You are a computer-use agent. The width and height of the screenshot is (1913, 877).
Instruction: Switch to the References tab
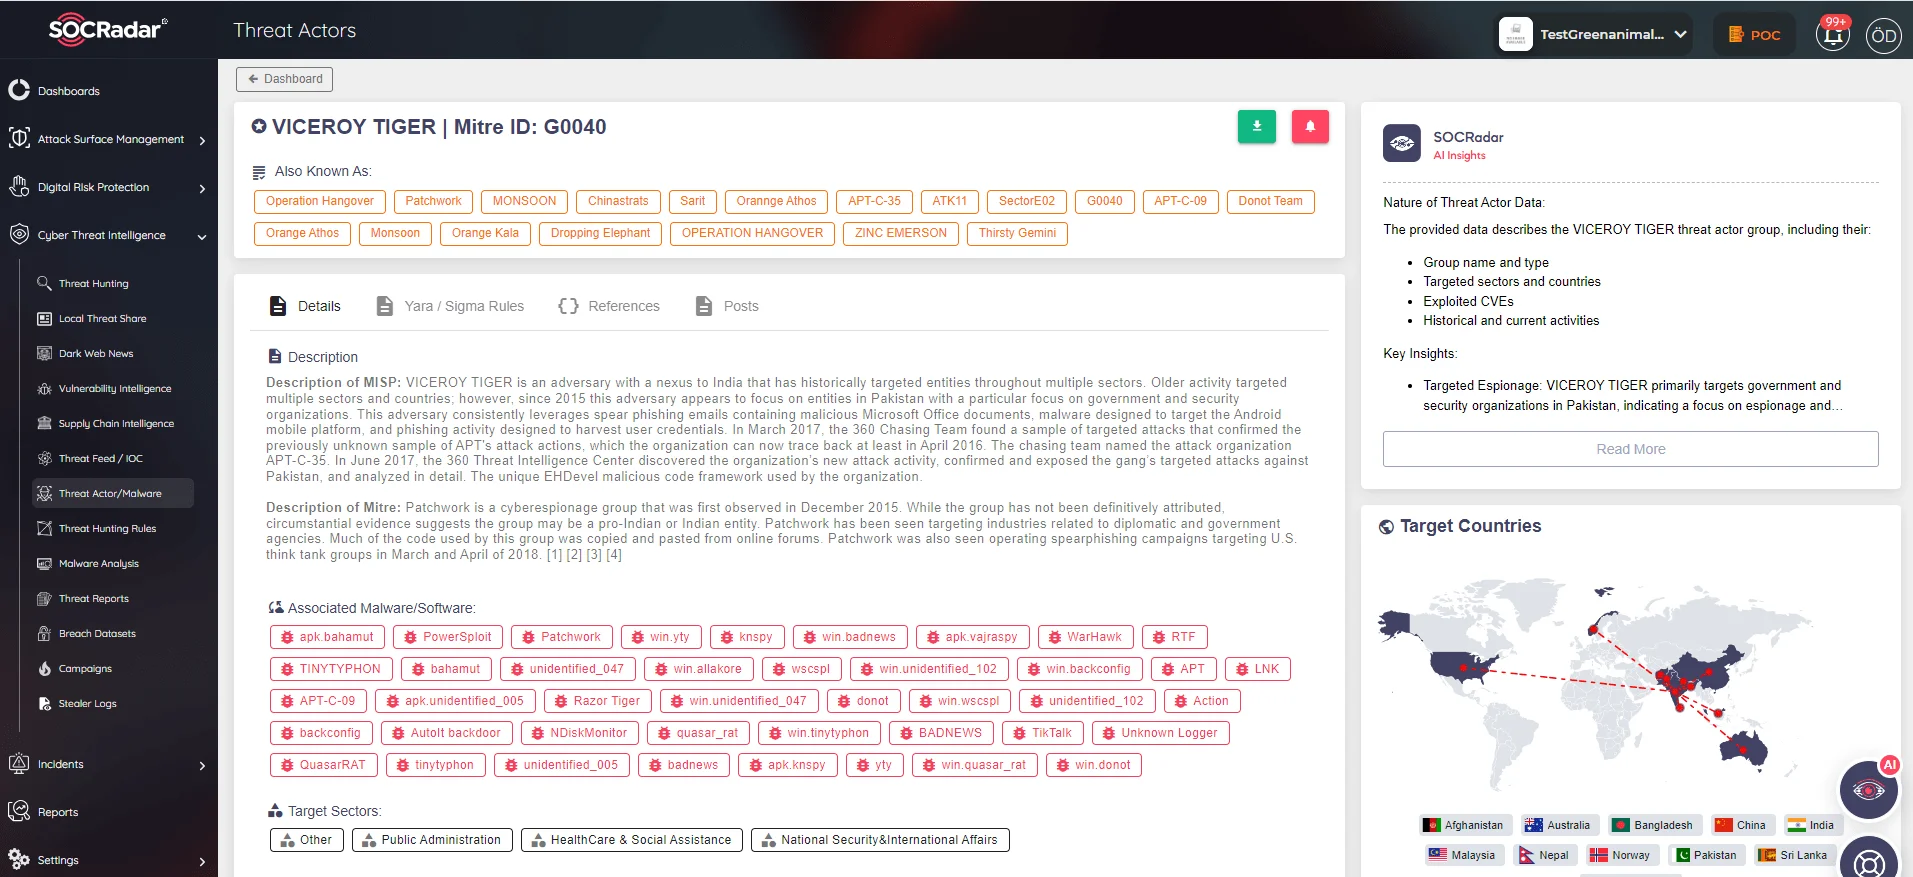(x=609, y=306)
